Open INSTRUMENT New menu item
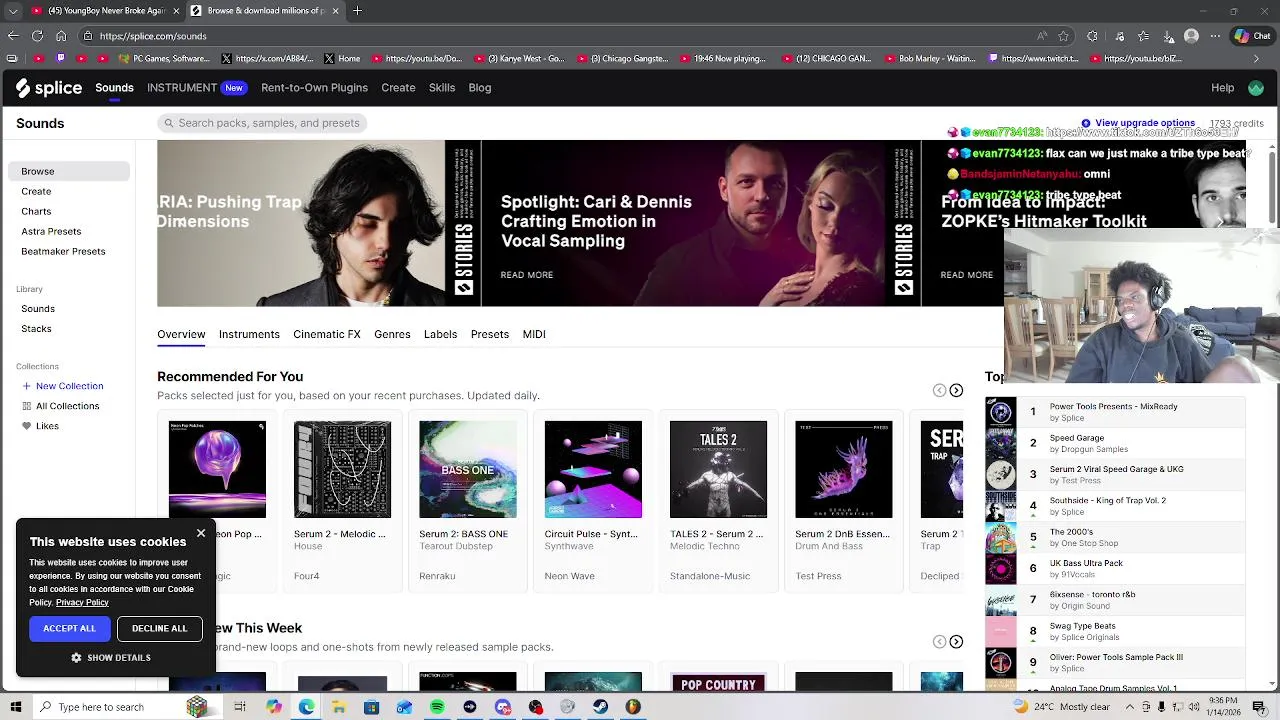 click(x=197, y=88)
